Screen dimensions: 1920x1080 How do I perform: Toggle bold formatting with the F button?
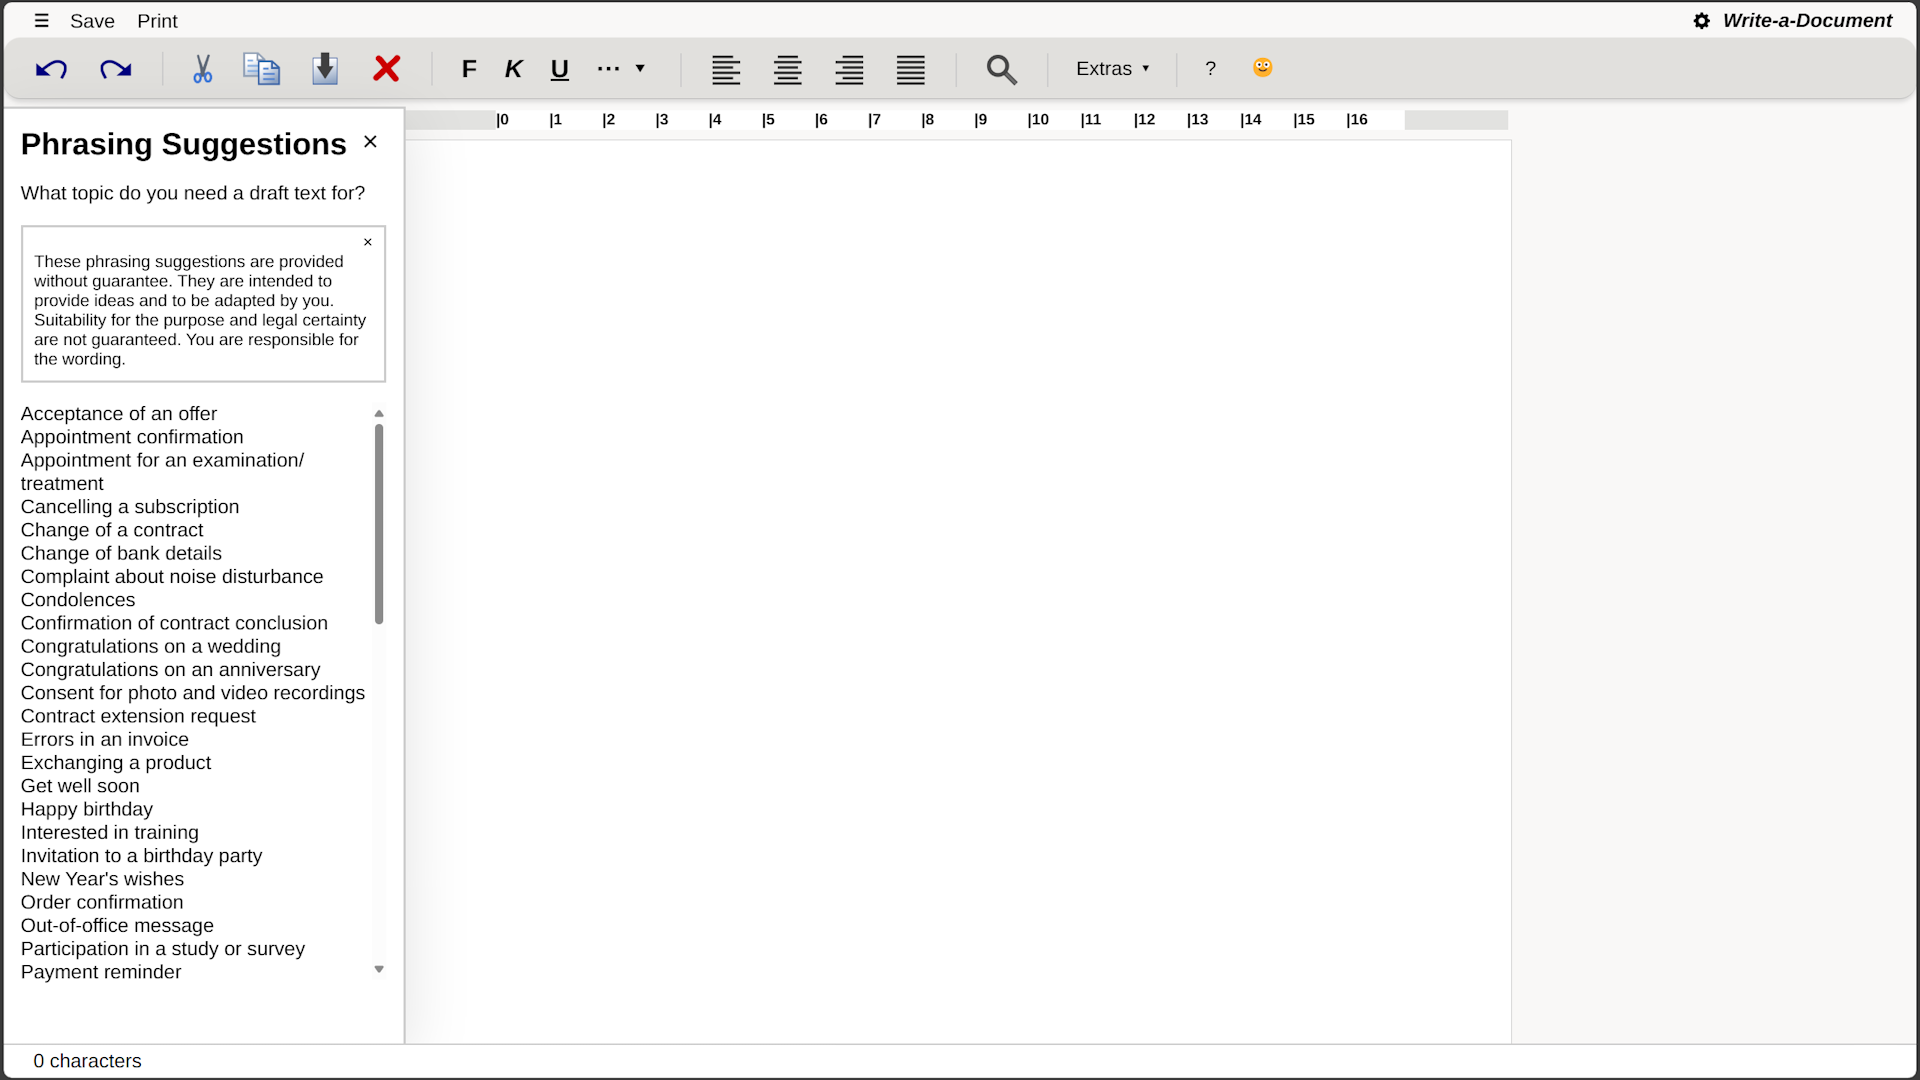(x=469, y=69)
